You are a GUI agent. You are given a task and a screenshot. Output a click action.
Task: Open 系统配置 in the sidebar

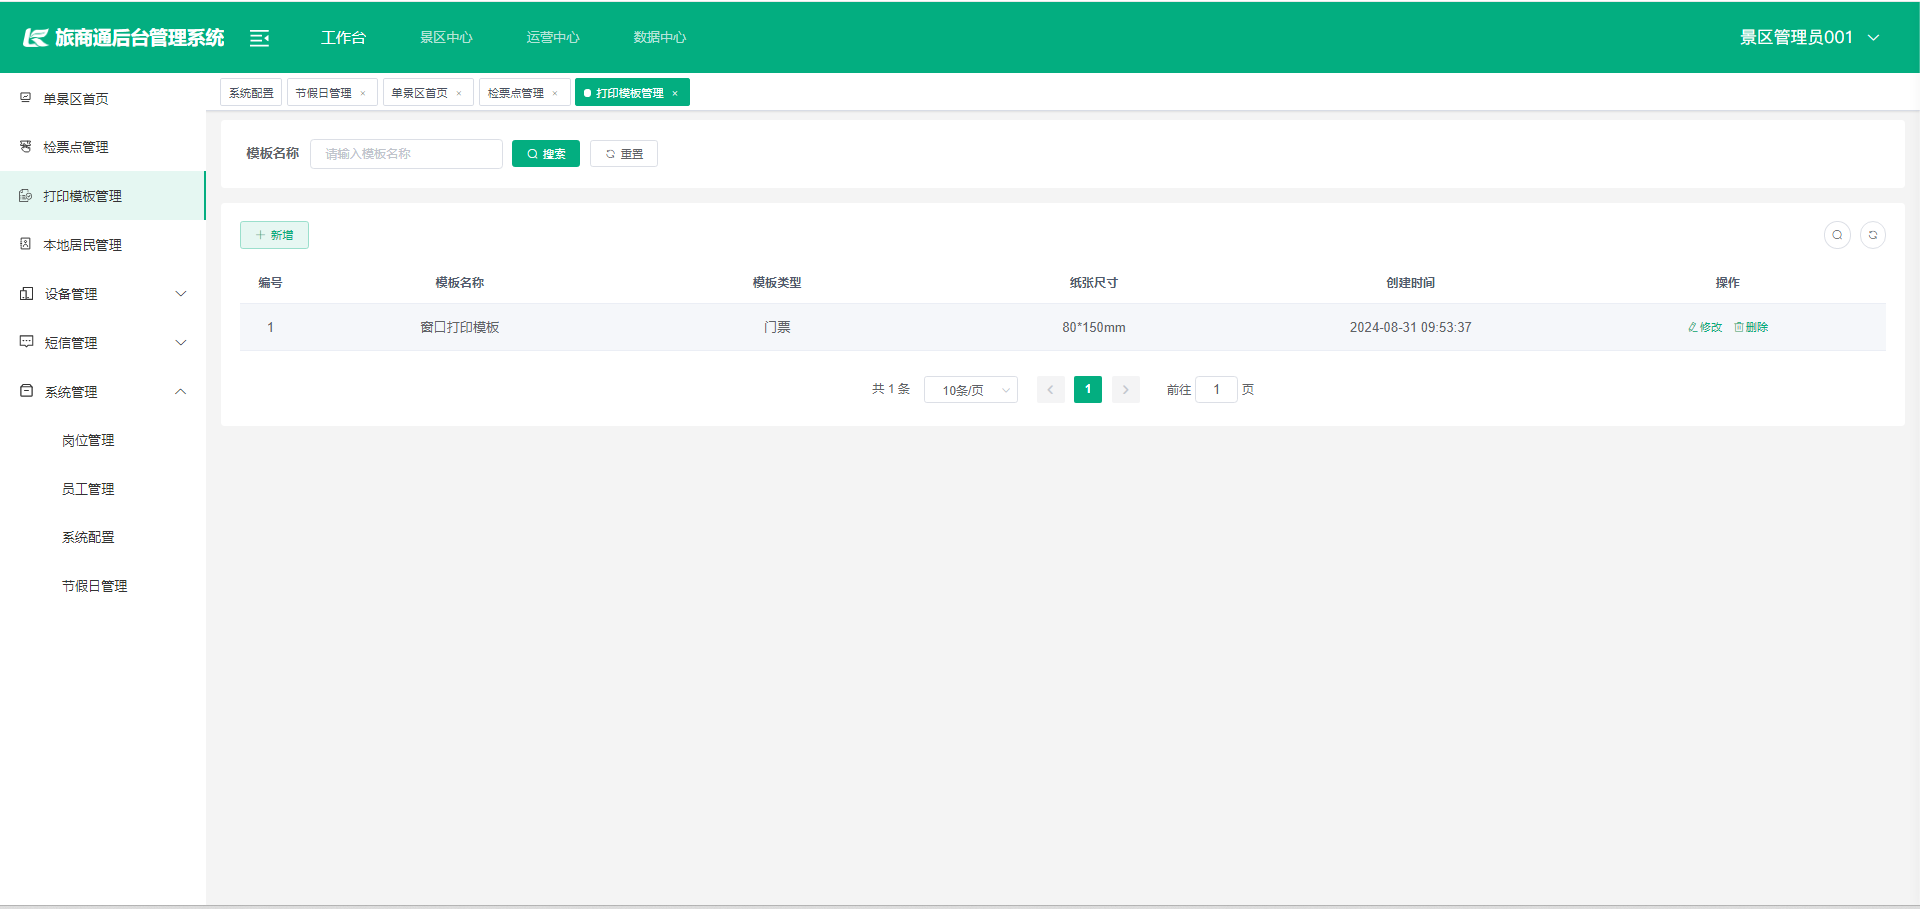click(x=88, y=537)
